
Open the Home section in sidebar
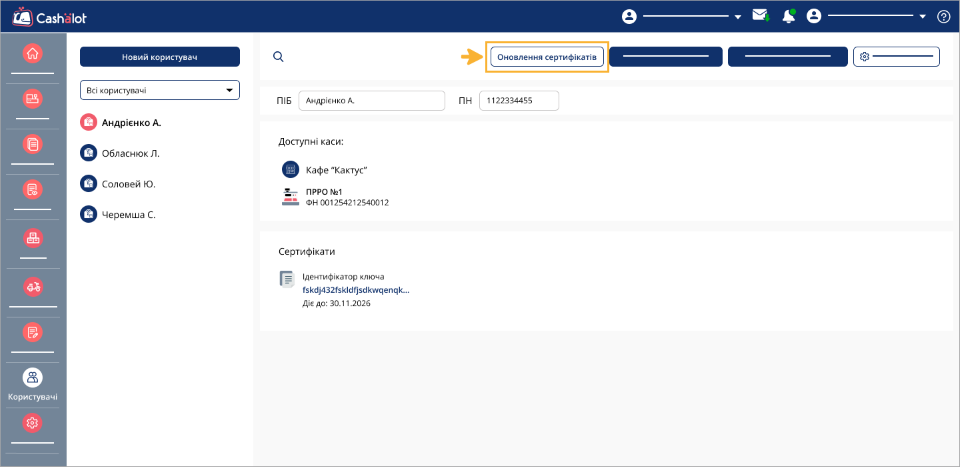pyautogui.click(x=32, y=54)
